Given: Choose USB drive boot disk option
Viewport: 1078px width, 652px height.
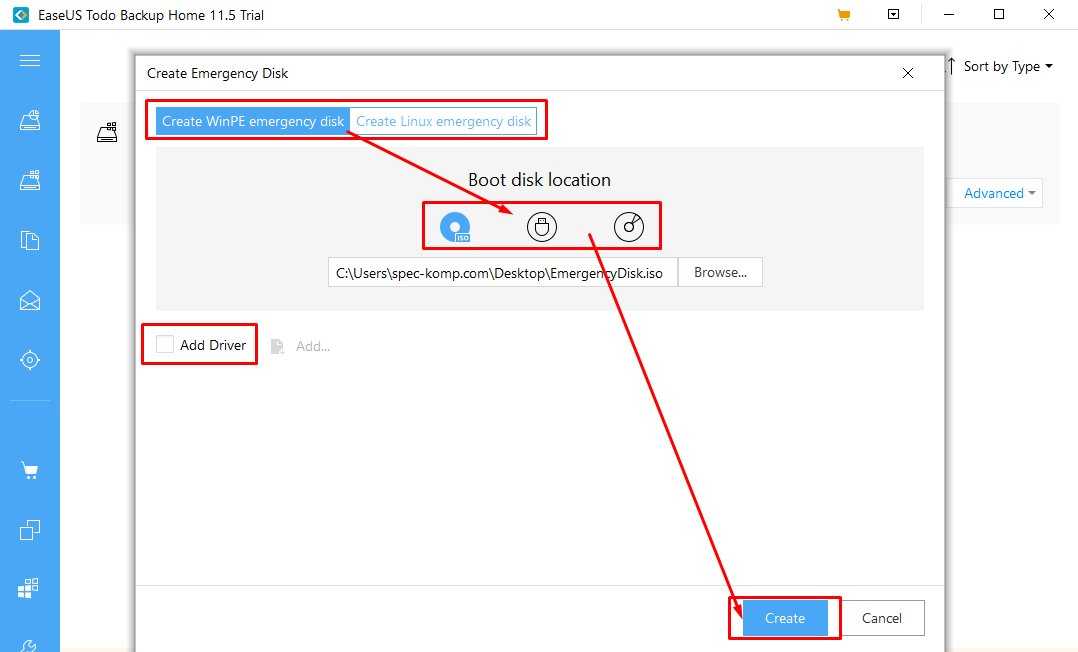Looking at the screenshot, I should pyautogui.click(x=541, y=228).
